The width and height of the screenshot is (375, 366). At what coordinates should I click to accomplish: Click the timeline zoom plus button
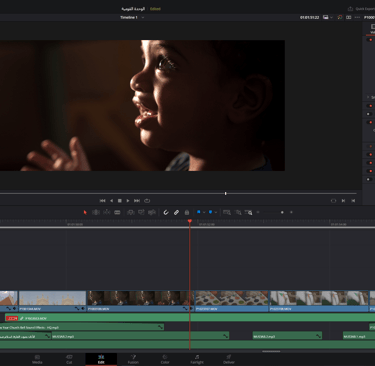(291, 212)
